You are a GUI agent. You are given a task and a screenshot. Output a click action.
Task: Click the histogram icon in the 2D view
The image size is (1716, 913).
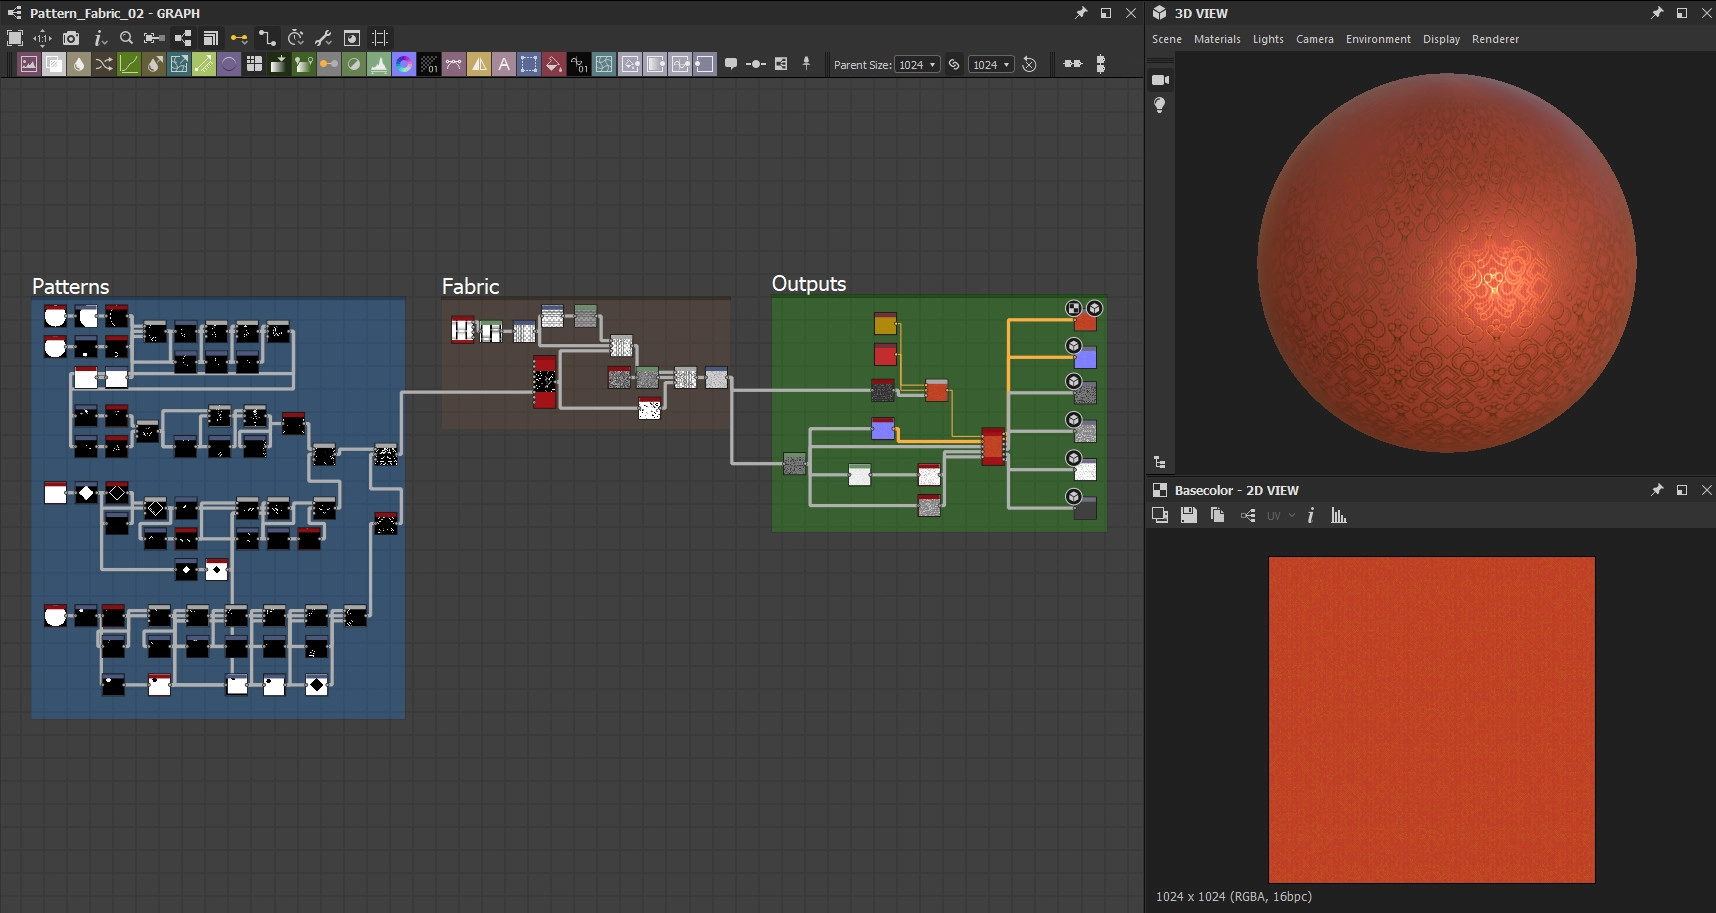point(1339,516)
